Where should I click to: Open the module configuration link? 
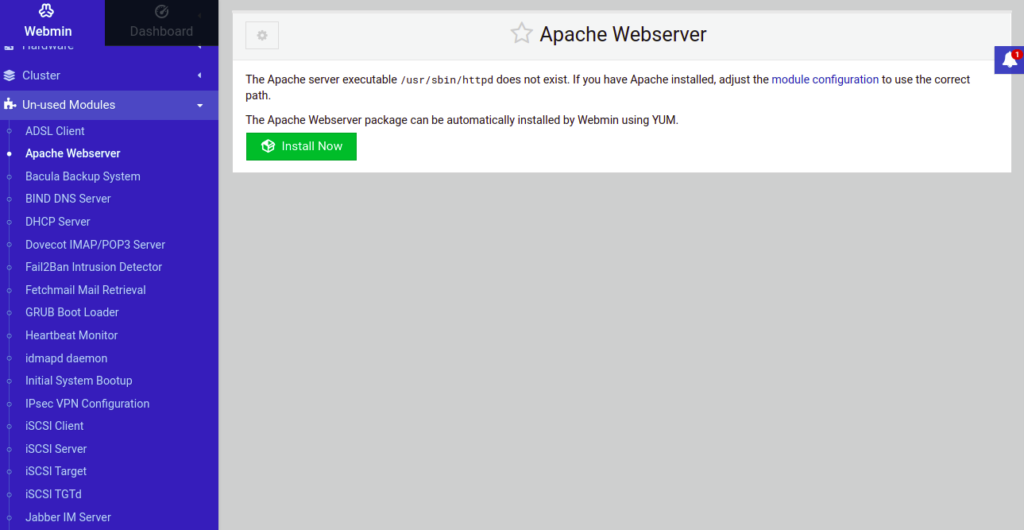click(825, 80)
